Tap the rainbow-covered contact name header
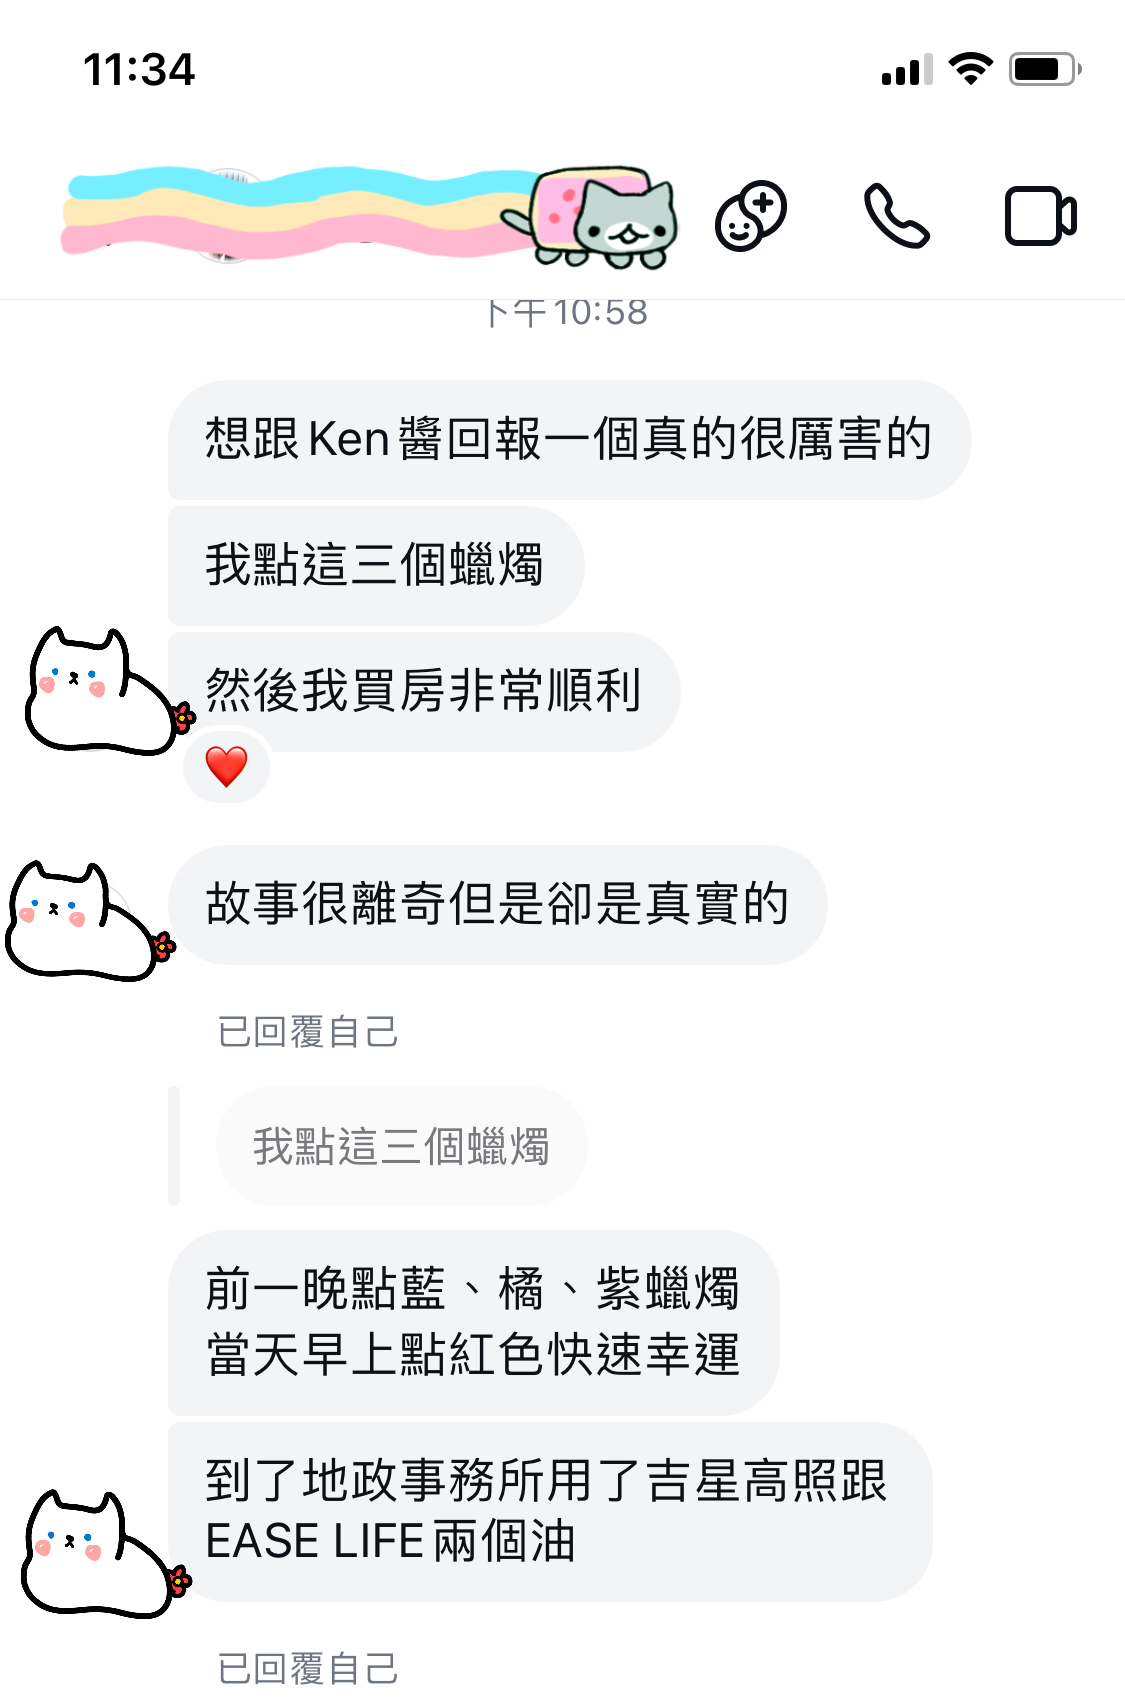 [x=300, y=216]
